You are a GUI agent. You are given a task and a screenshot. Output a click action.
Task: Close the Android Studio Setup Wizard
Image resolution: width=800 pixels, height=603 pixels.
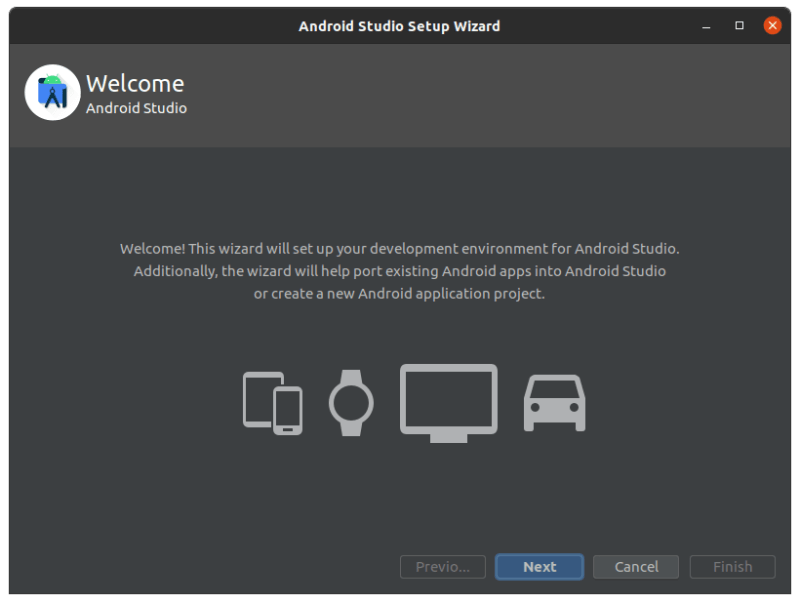coord(772,25)
